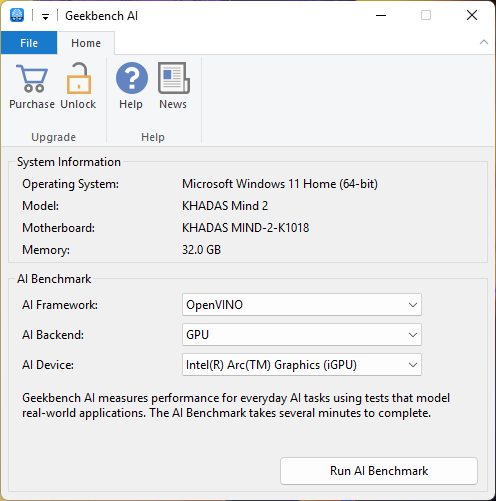496x501 pixels.
Task: Minimize the Geekbench AI window
Action: 381,15
